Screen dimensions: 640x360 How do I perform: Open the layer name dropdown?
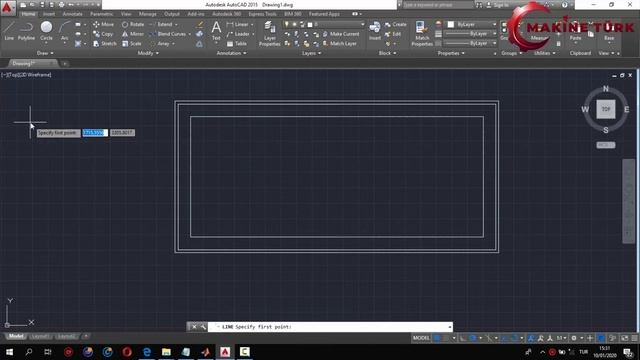(336, 24)
